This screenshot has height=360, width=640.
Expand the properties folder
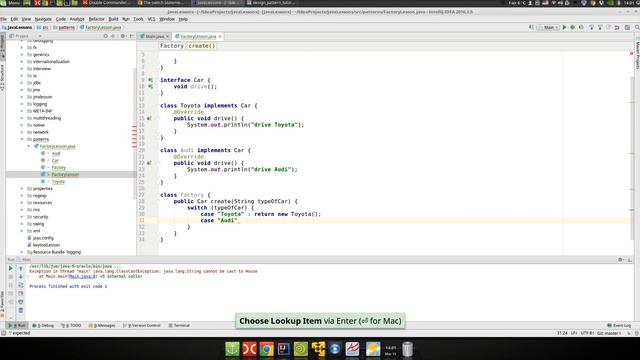click(22, 189)
